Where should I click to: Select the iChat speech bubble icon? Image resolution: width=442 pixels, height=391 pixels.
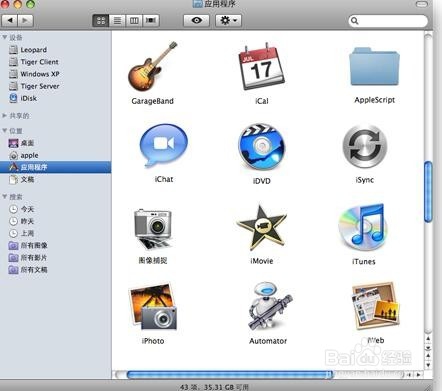pos(164,145)
